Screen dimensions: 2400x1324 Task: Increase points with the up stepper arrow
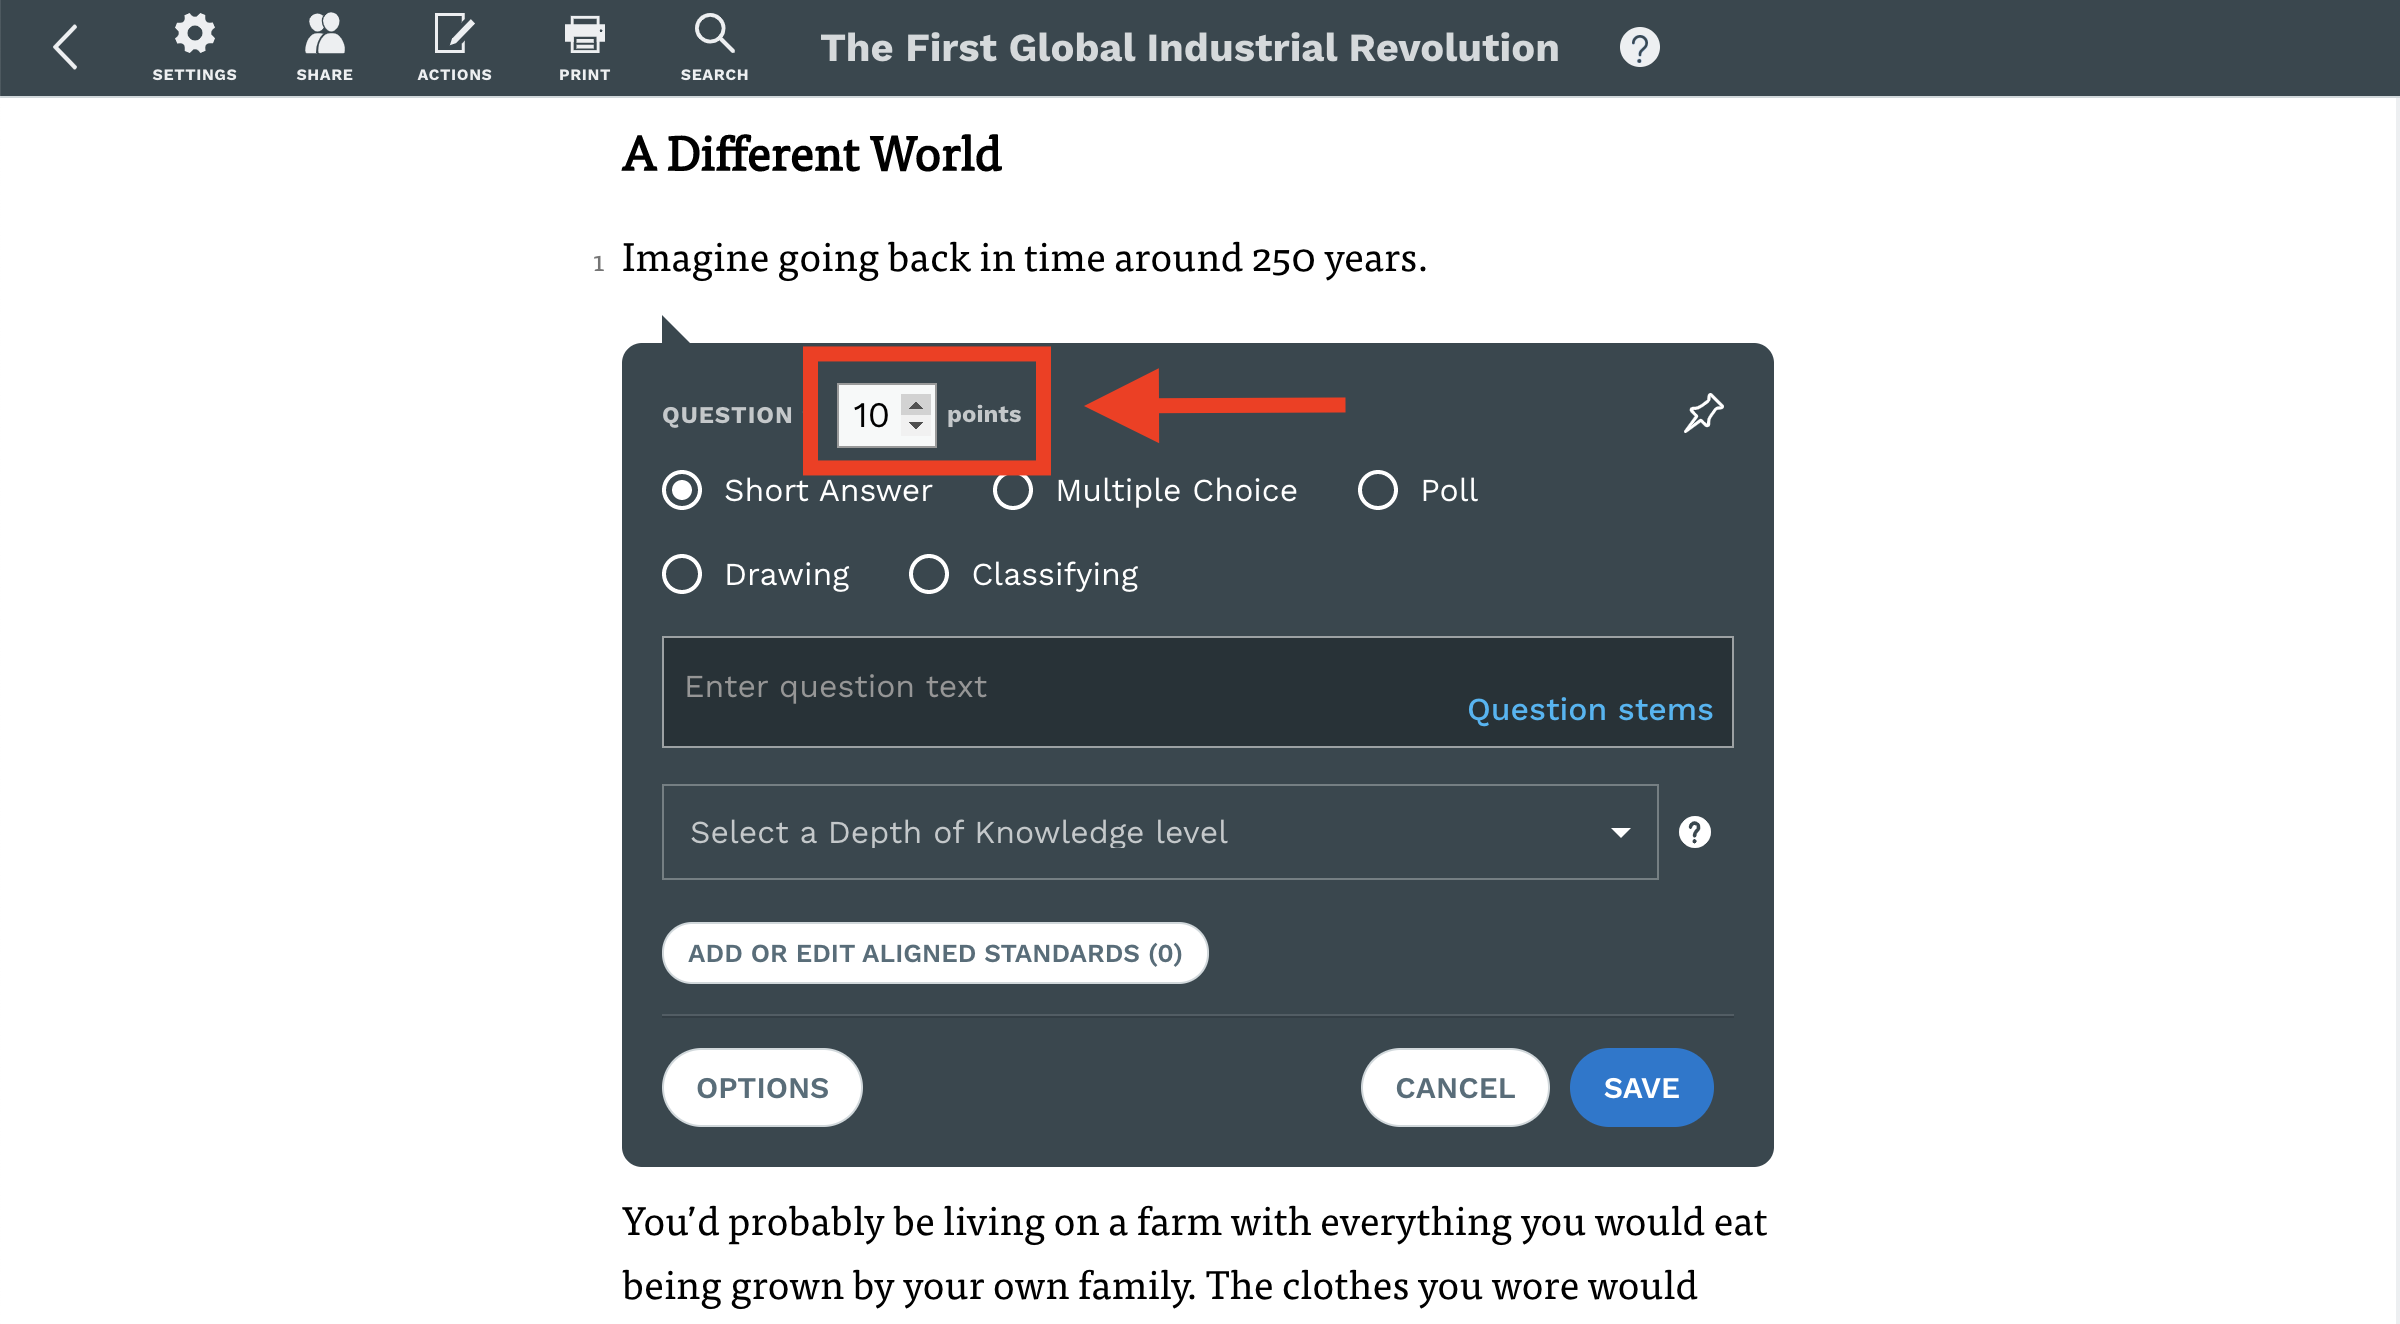tap(916, 404)
